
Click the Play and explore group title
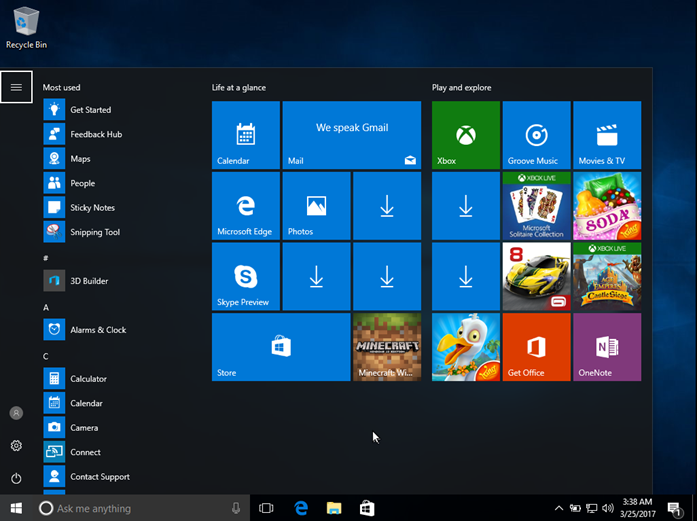(x=461, y=88)
